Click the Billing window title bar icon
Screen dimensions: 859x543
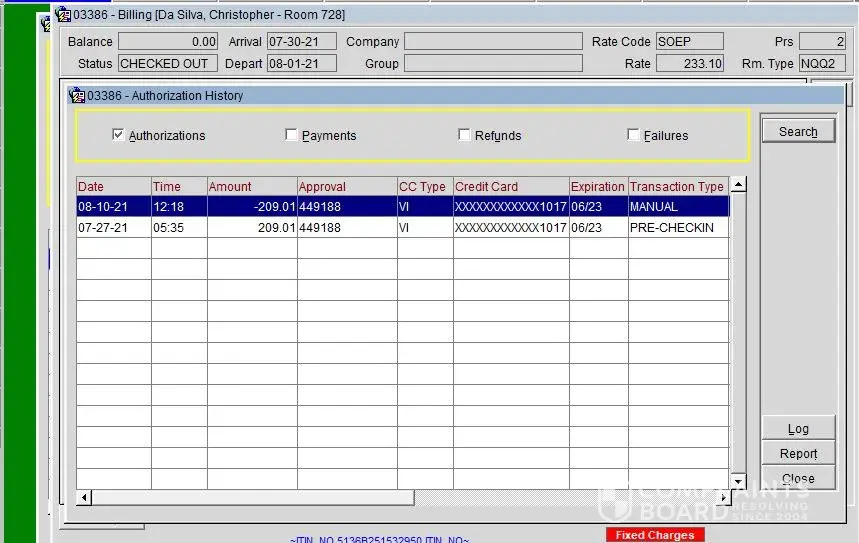62,15
